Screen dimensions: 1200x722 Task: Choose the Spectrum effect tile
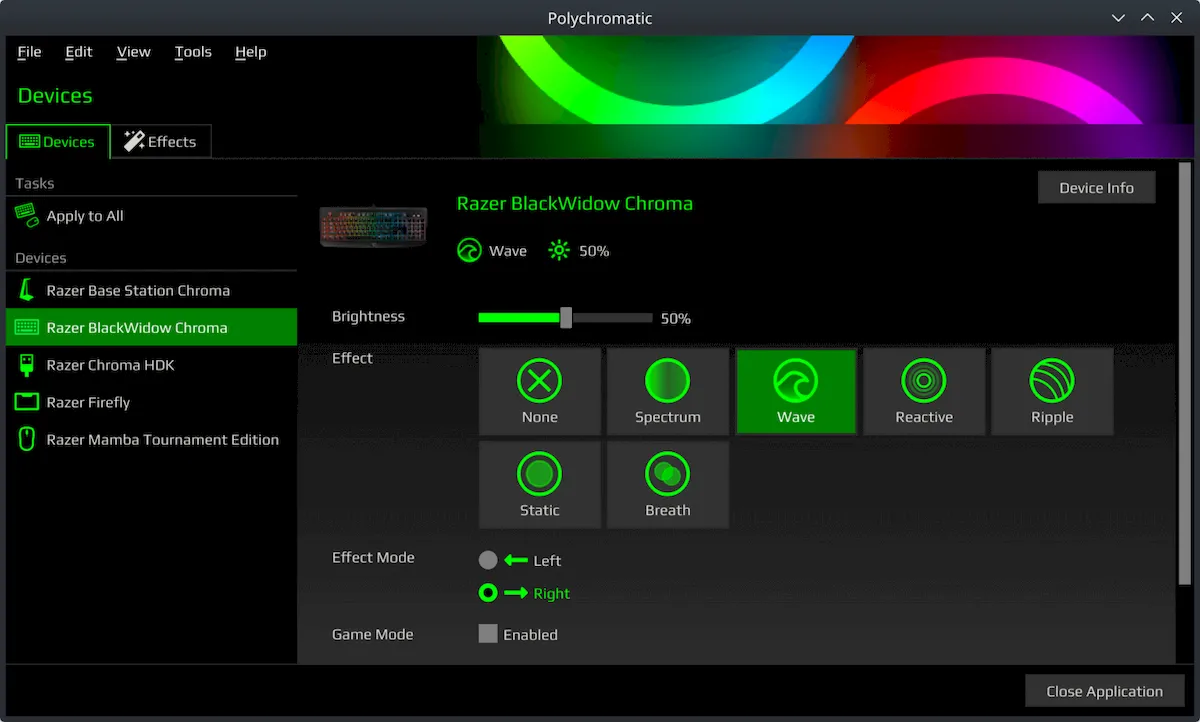coord(668,391)
